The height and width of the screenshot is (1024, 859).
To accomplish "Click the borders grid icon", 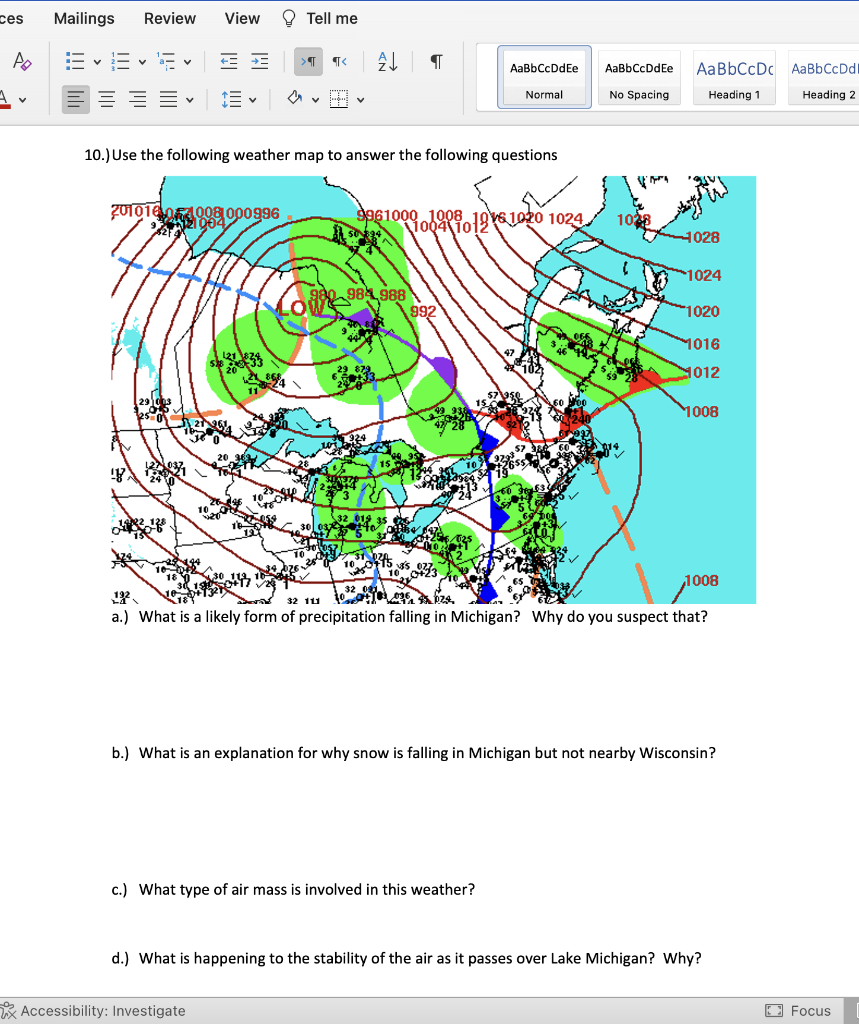I will (x=338, y=99).
